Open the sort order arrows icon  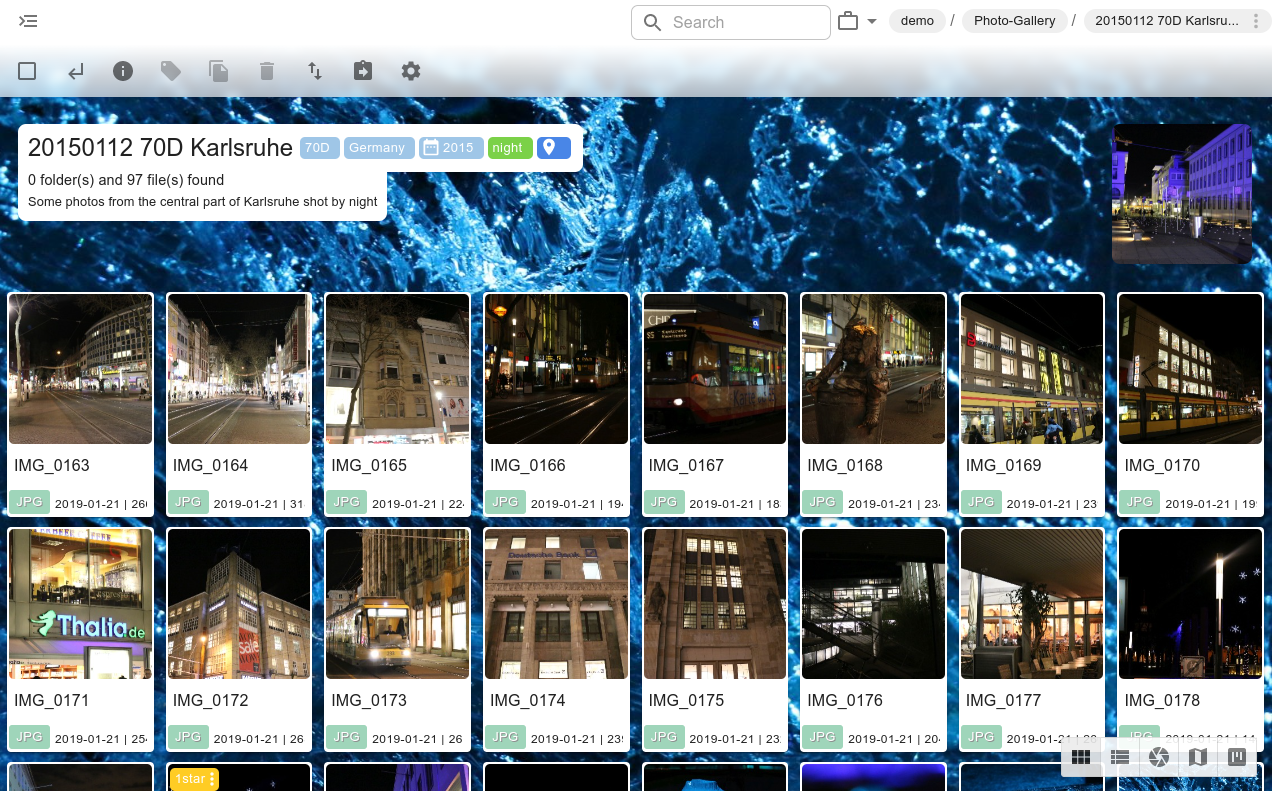(314, 71)
